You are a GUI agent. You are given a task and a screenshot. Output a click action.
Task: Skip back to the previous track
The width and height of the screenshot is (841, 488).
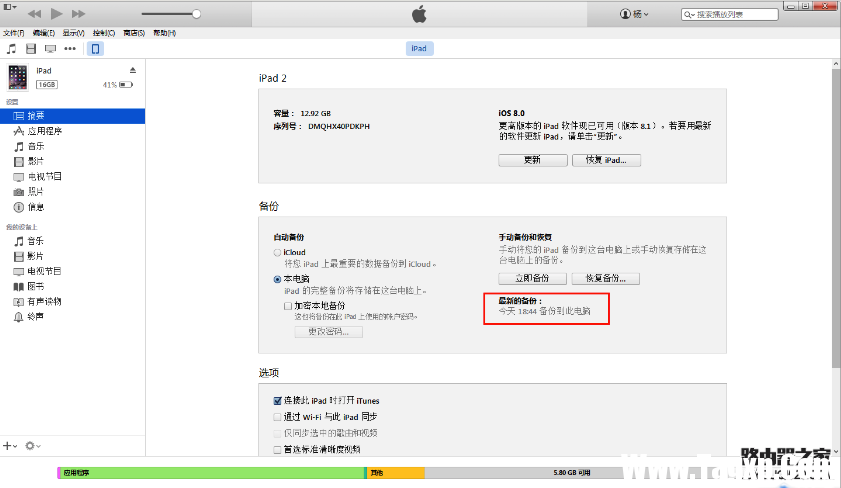click(34, 13)
